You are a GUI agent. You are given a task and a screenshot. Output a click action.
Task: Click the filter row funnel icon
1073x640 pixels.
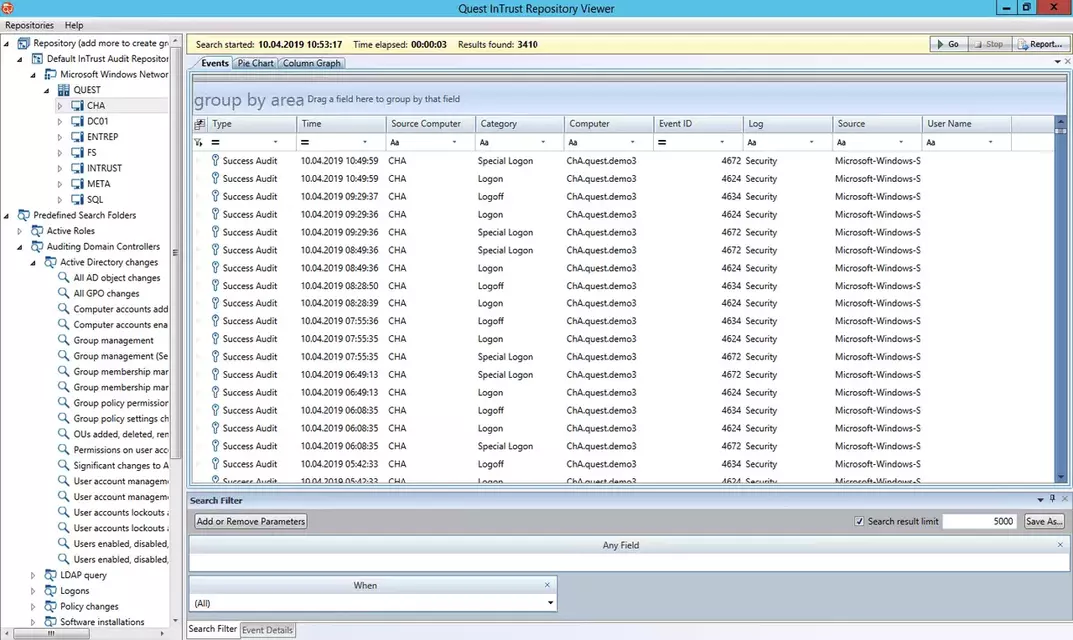198,142
